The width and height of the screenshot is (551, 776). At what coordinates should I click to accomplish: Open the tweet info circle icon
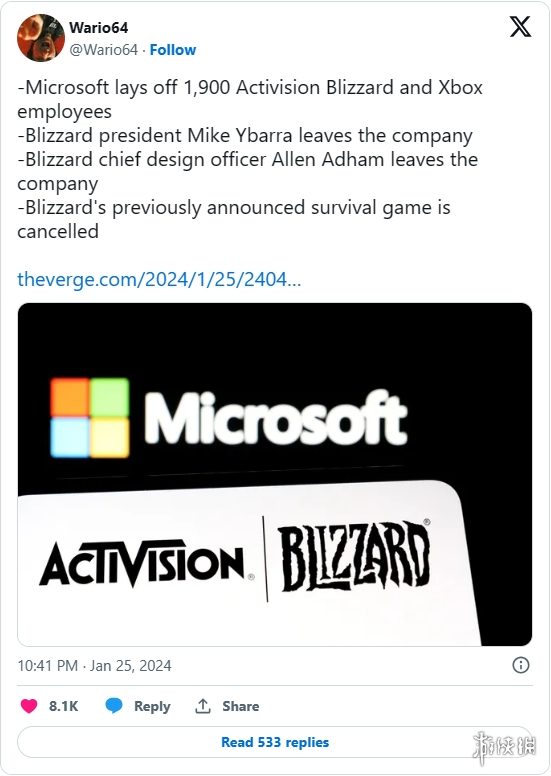(x=520, y=665)
